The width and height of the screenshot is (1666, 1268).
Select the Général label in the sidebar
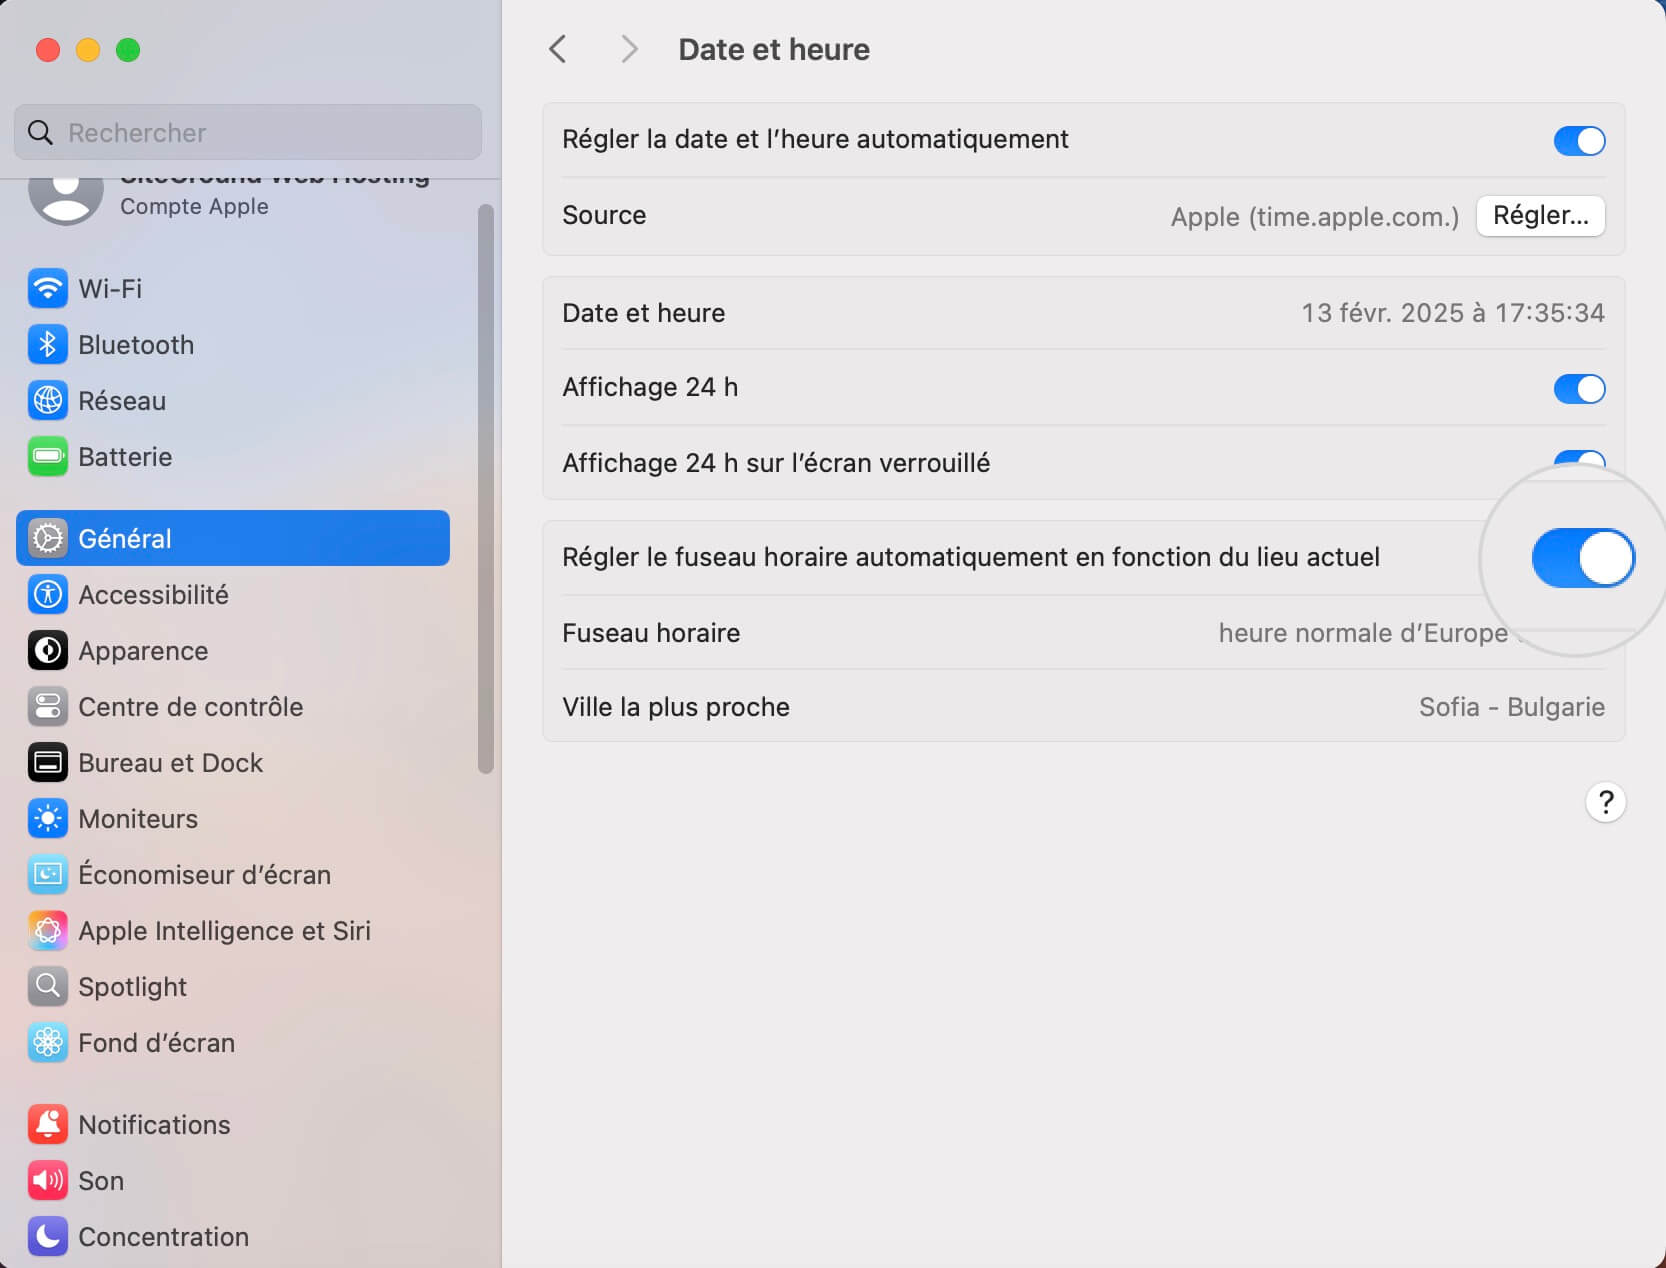click(125, 539)
